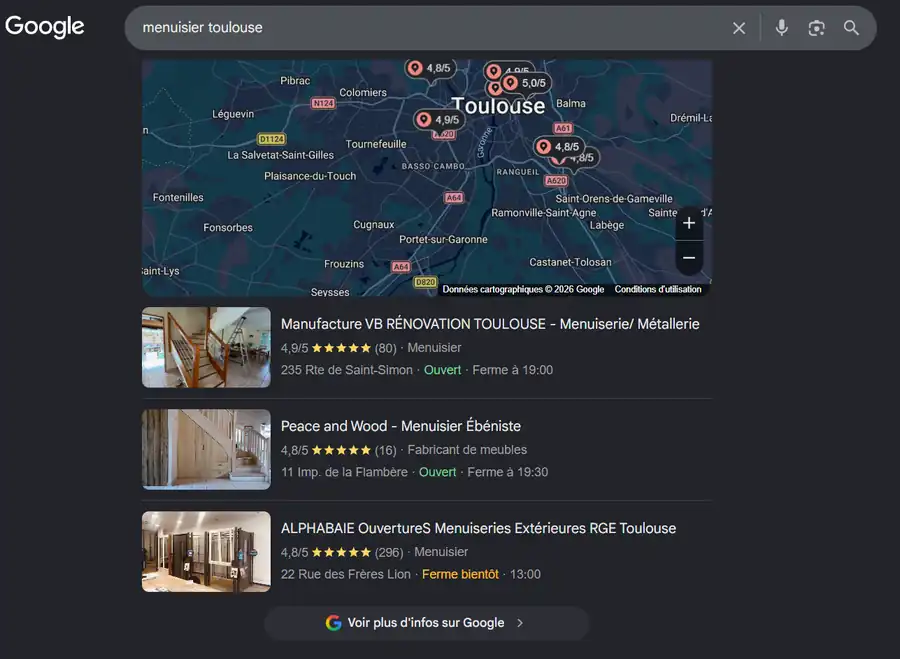This screenshot has height=659, width=900.
Task: Click the Toulouse city label on map
Action: point(498,106)
